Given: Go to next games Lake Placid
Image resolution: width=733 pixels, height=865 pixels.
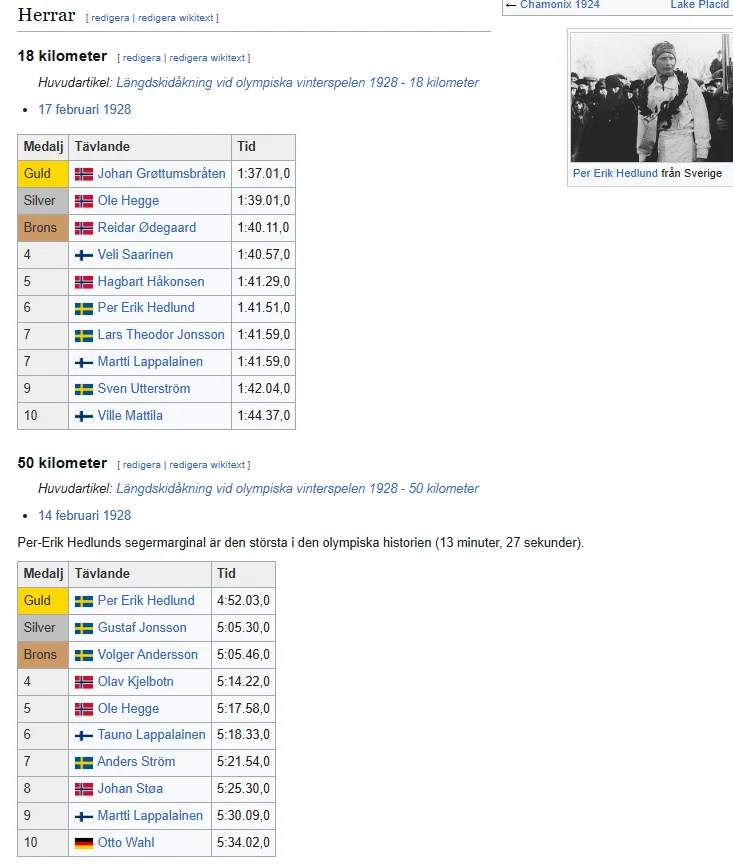Looking at the screenshot, I should pos(699,5).
